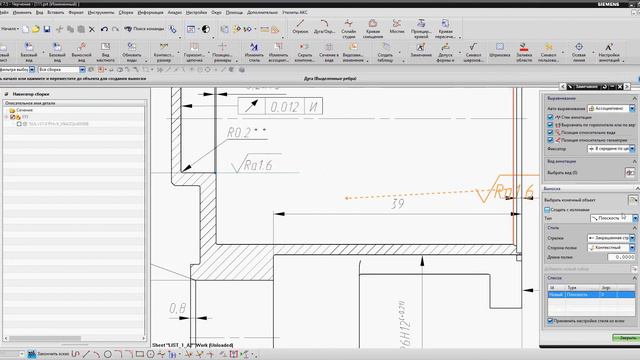Select the Мостик bridge curve tool

click(397, 27)
